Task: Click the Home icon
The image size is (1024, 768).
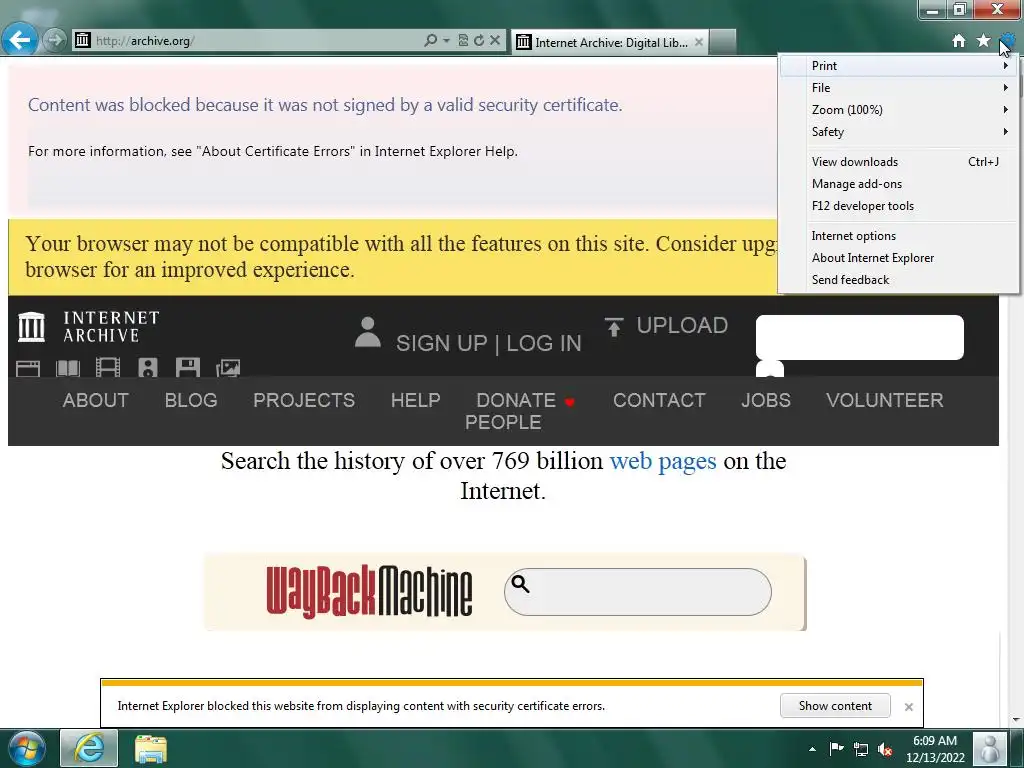Action: click(958, 41)
